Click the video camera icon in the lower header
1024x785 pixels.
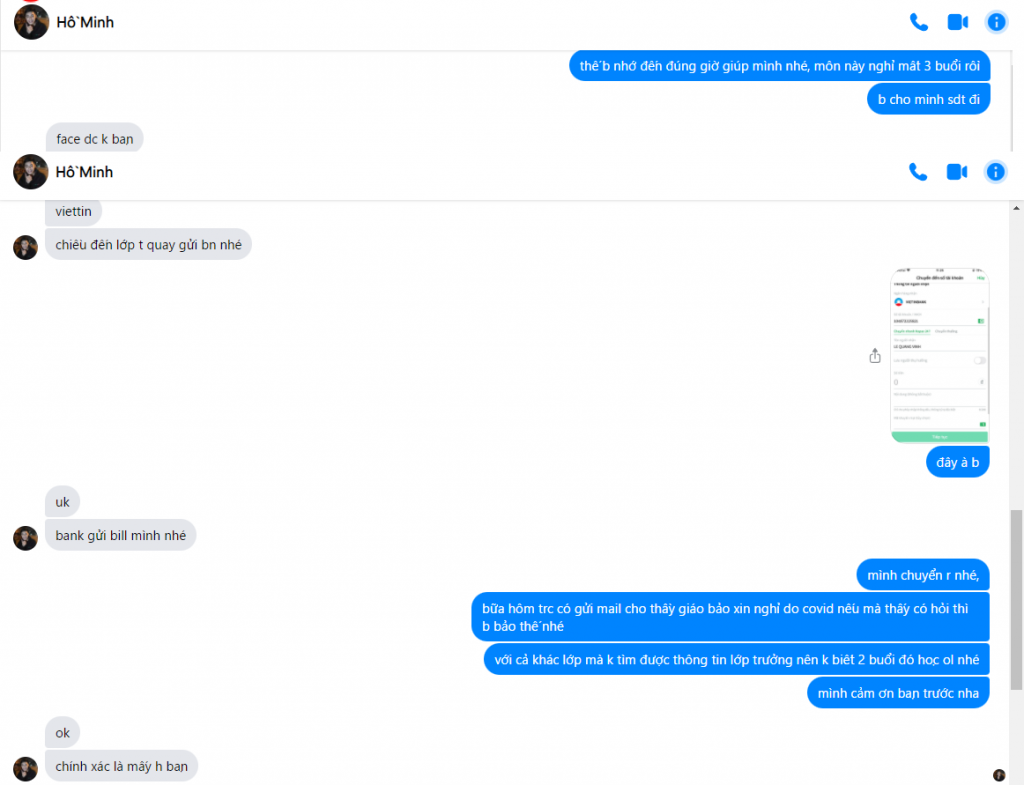(x=957, y=172)
